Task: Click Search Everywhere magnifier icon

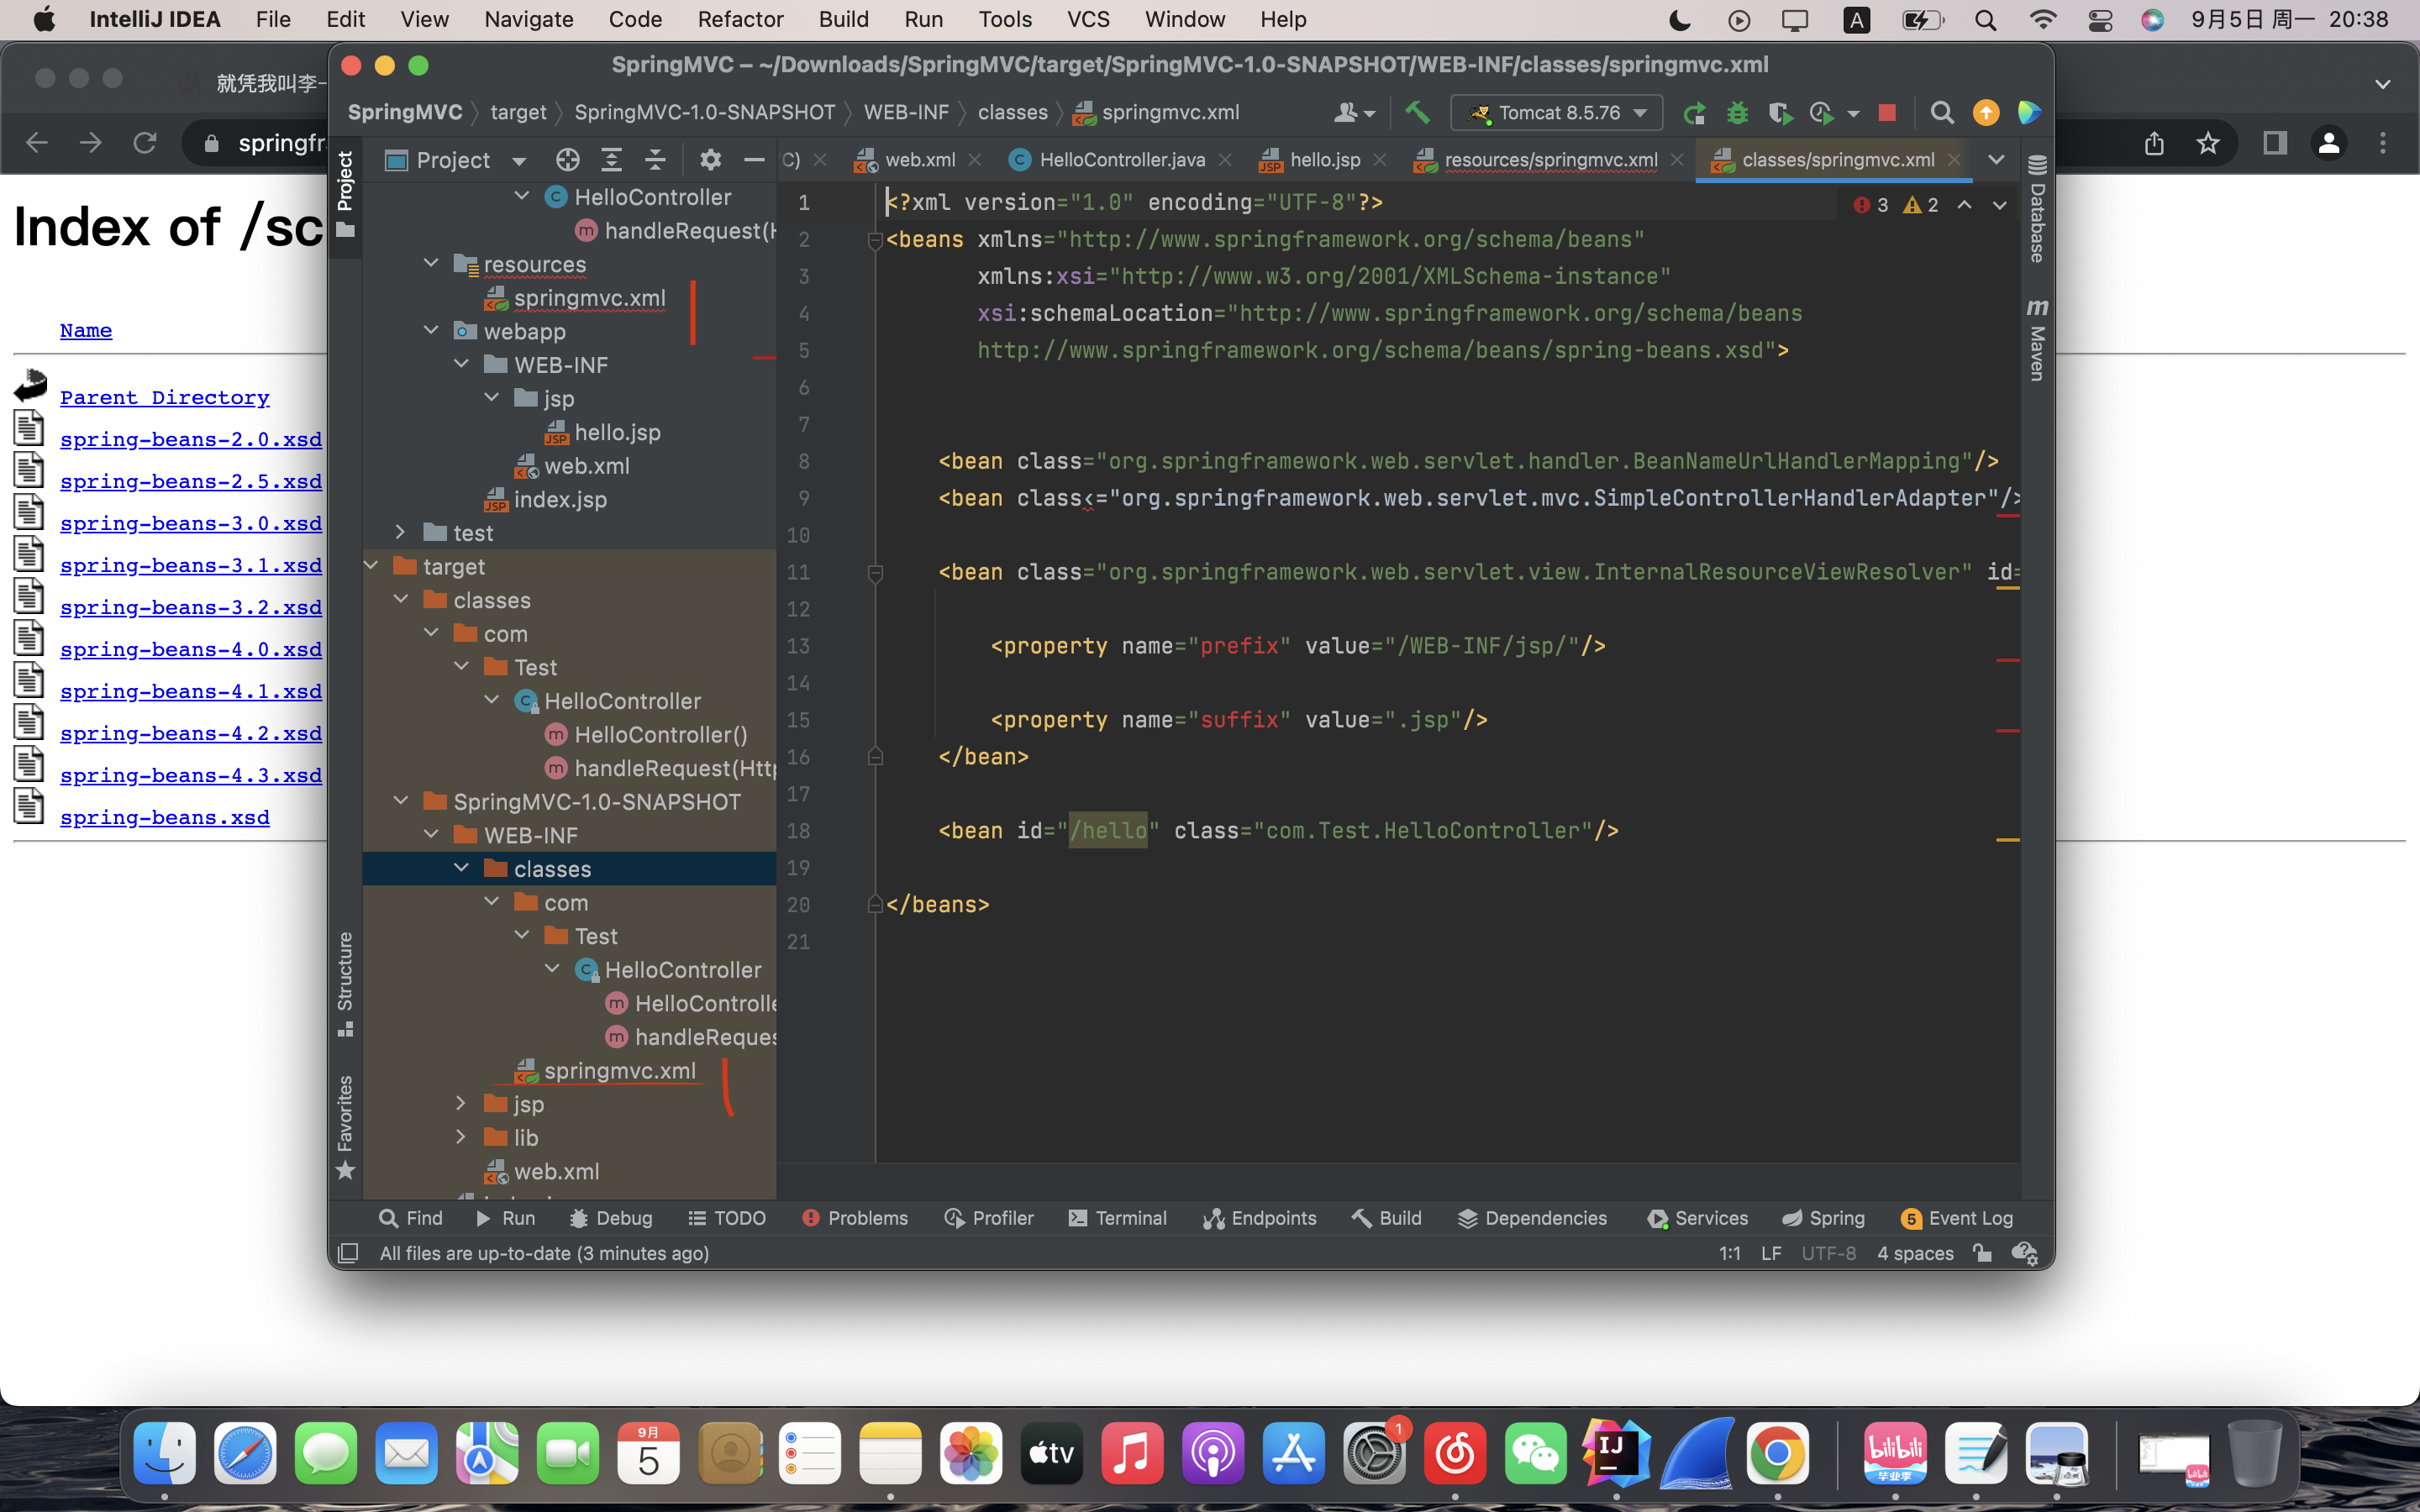Action: 1941,113
